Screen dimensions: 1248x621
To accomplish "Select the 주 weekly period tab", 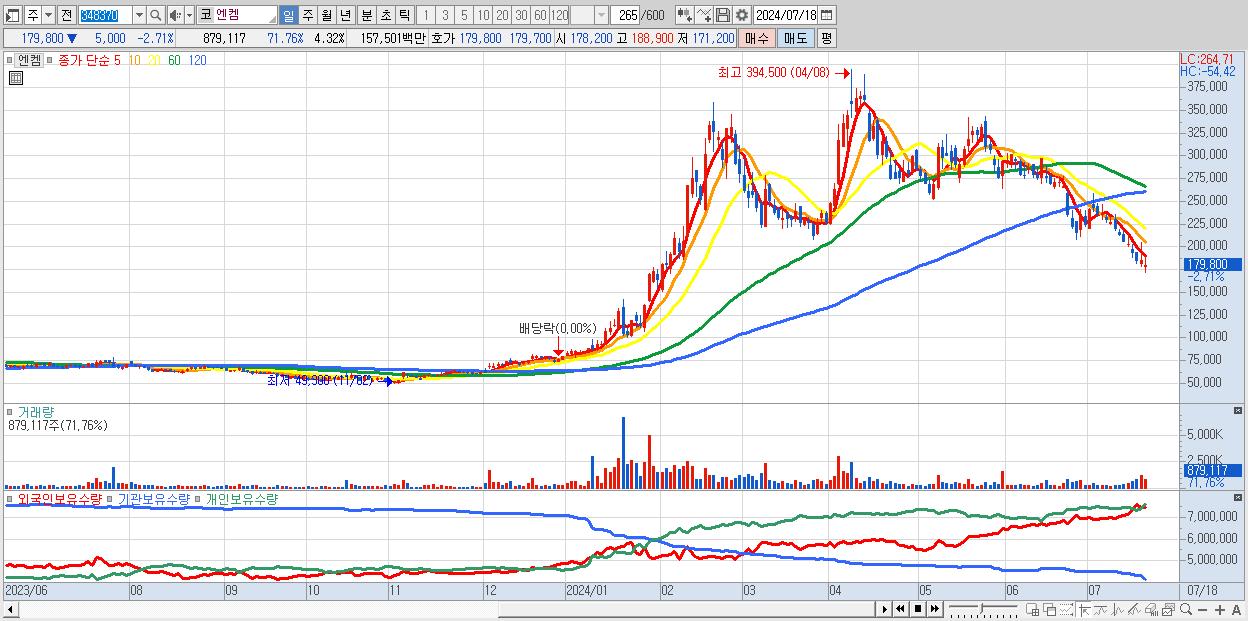I will point(307,15).
